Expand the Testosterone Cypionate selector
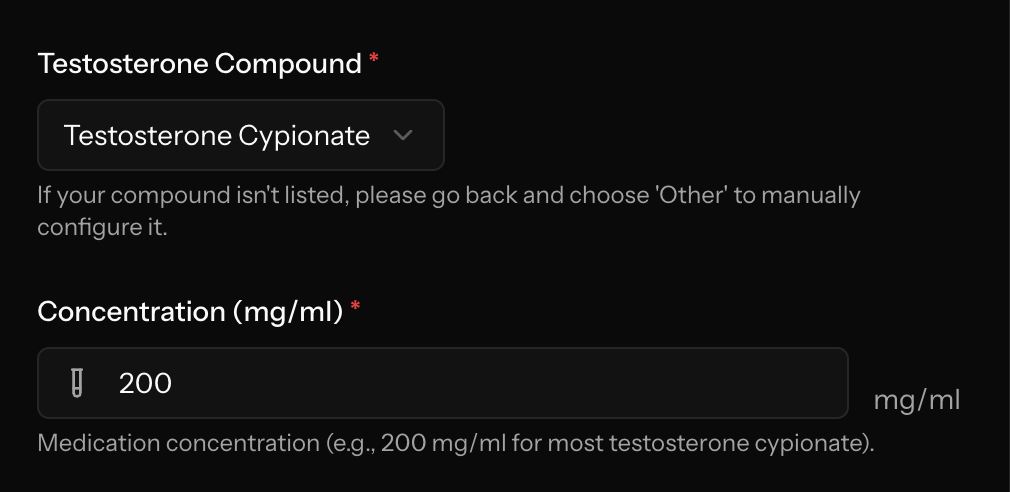This screenshot has height=492, width=1010. 241,135
